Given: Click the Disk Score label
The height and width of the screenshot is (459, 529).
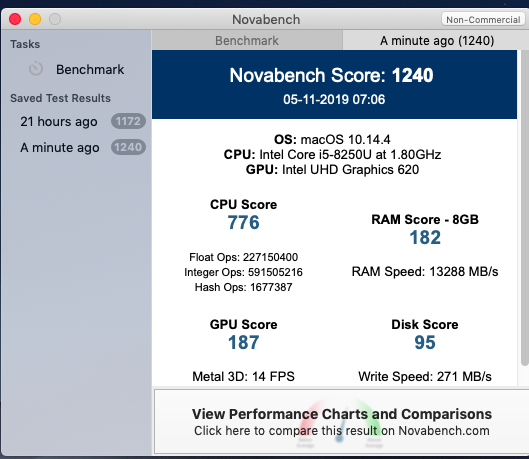Looking at the screenshot, I should tap(425, 324).
